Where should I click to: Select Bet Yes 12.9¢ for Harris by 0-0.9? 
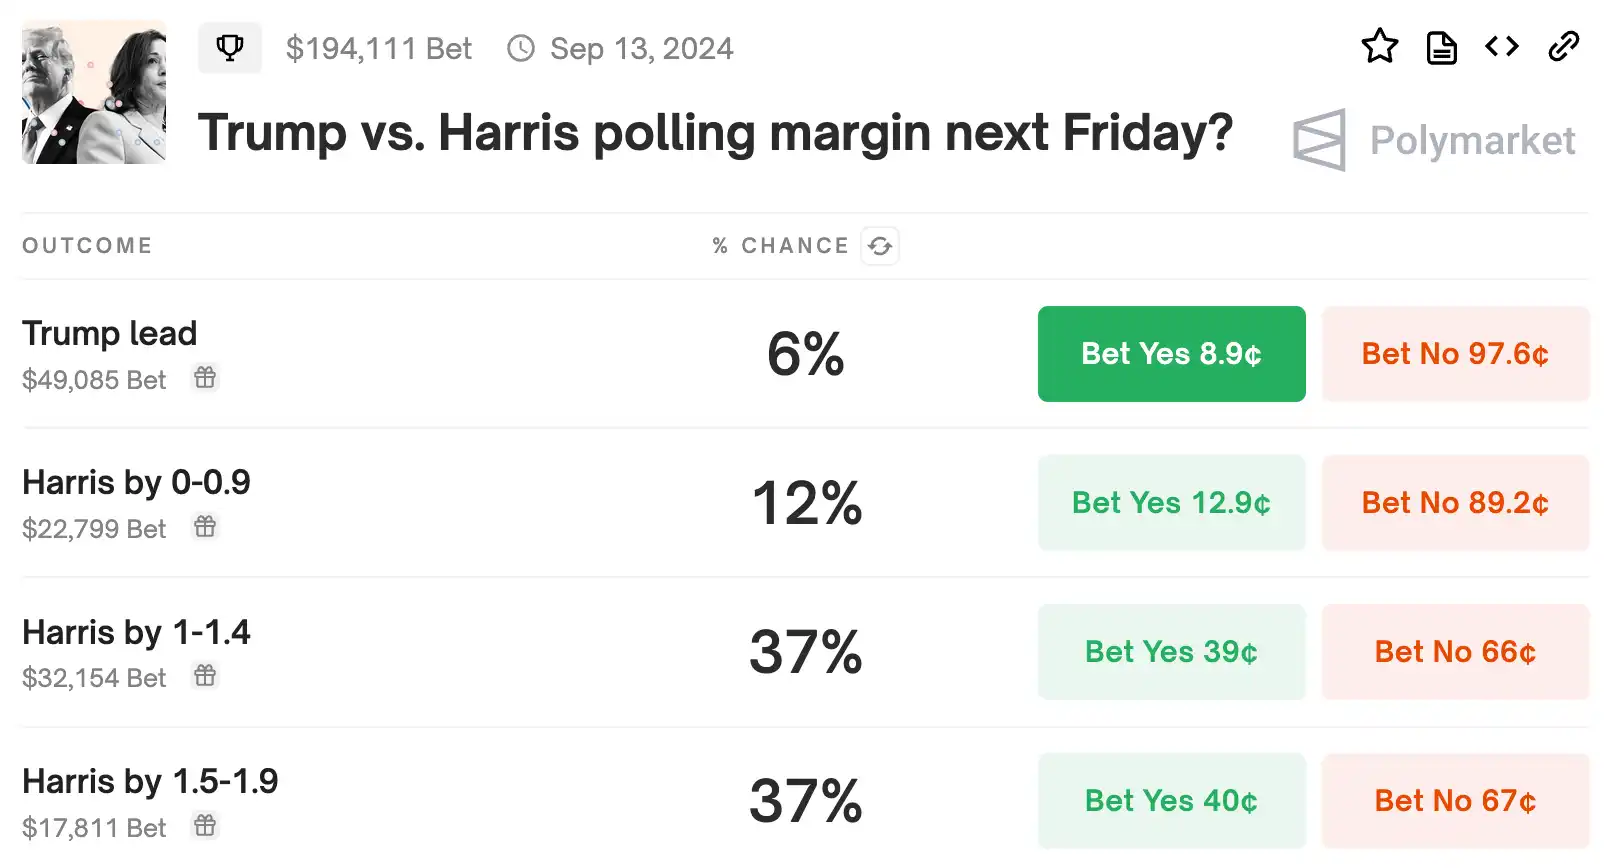[x=1171, y=503]
